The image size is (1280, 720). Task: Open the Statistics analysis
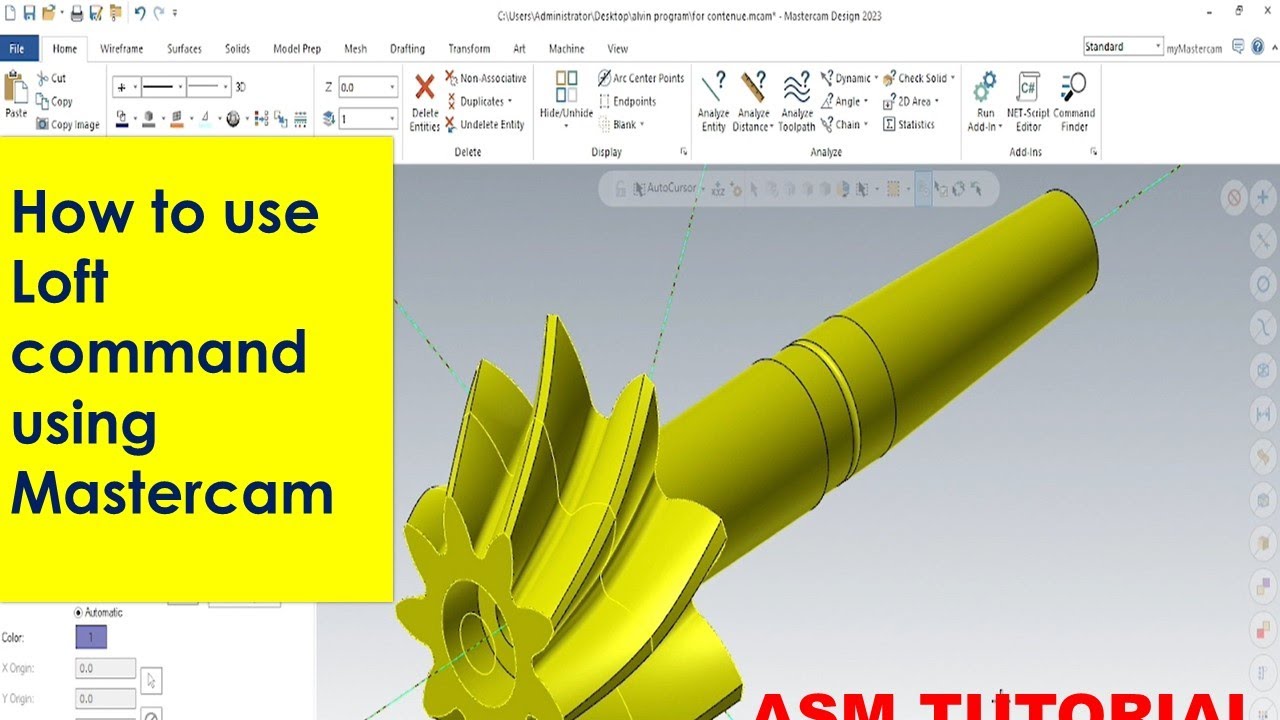click(909, 125)
